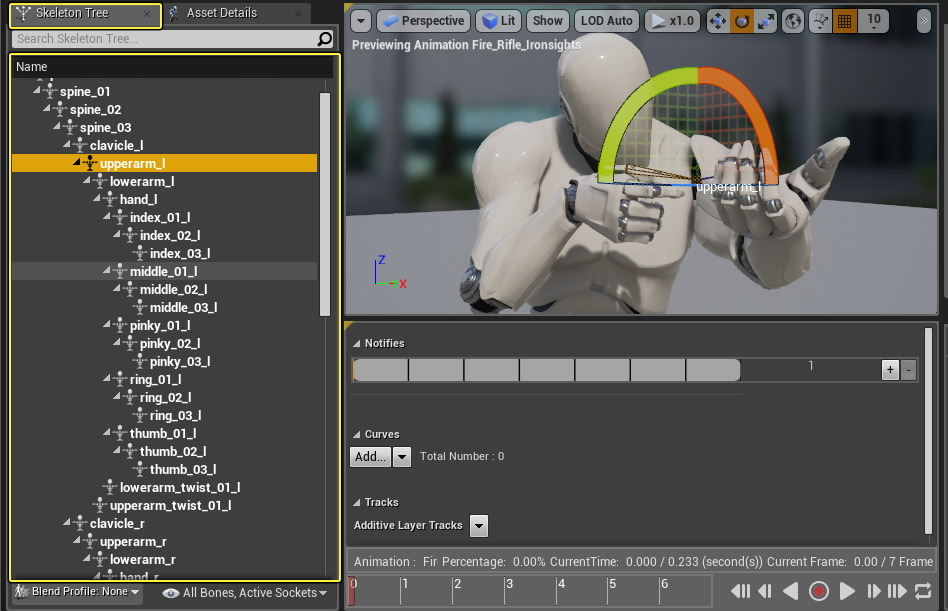
Task: Open the Perspective view mode menu
Action: (x=422, y=21)
